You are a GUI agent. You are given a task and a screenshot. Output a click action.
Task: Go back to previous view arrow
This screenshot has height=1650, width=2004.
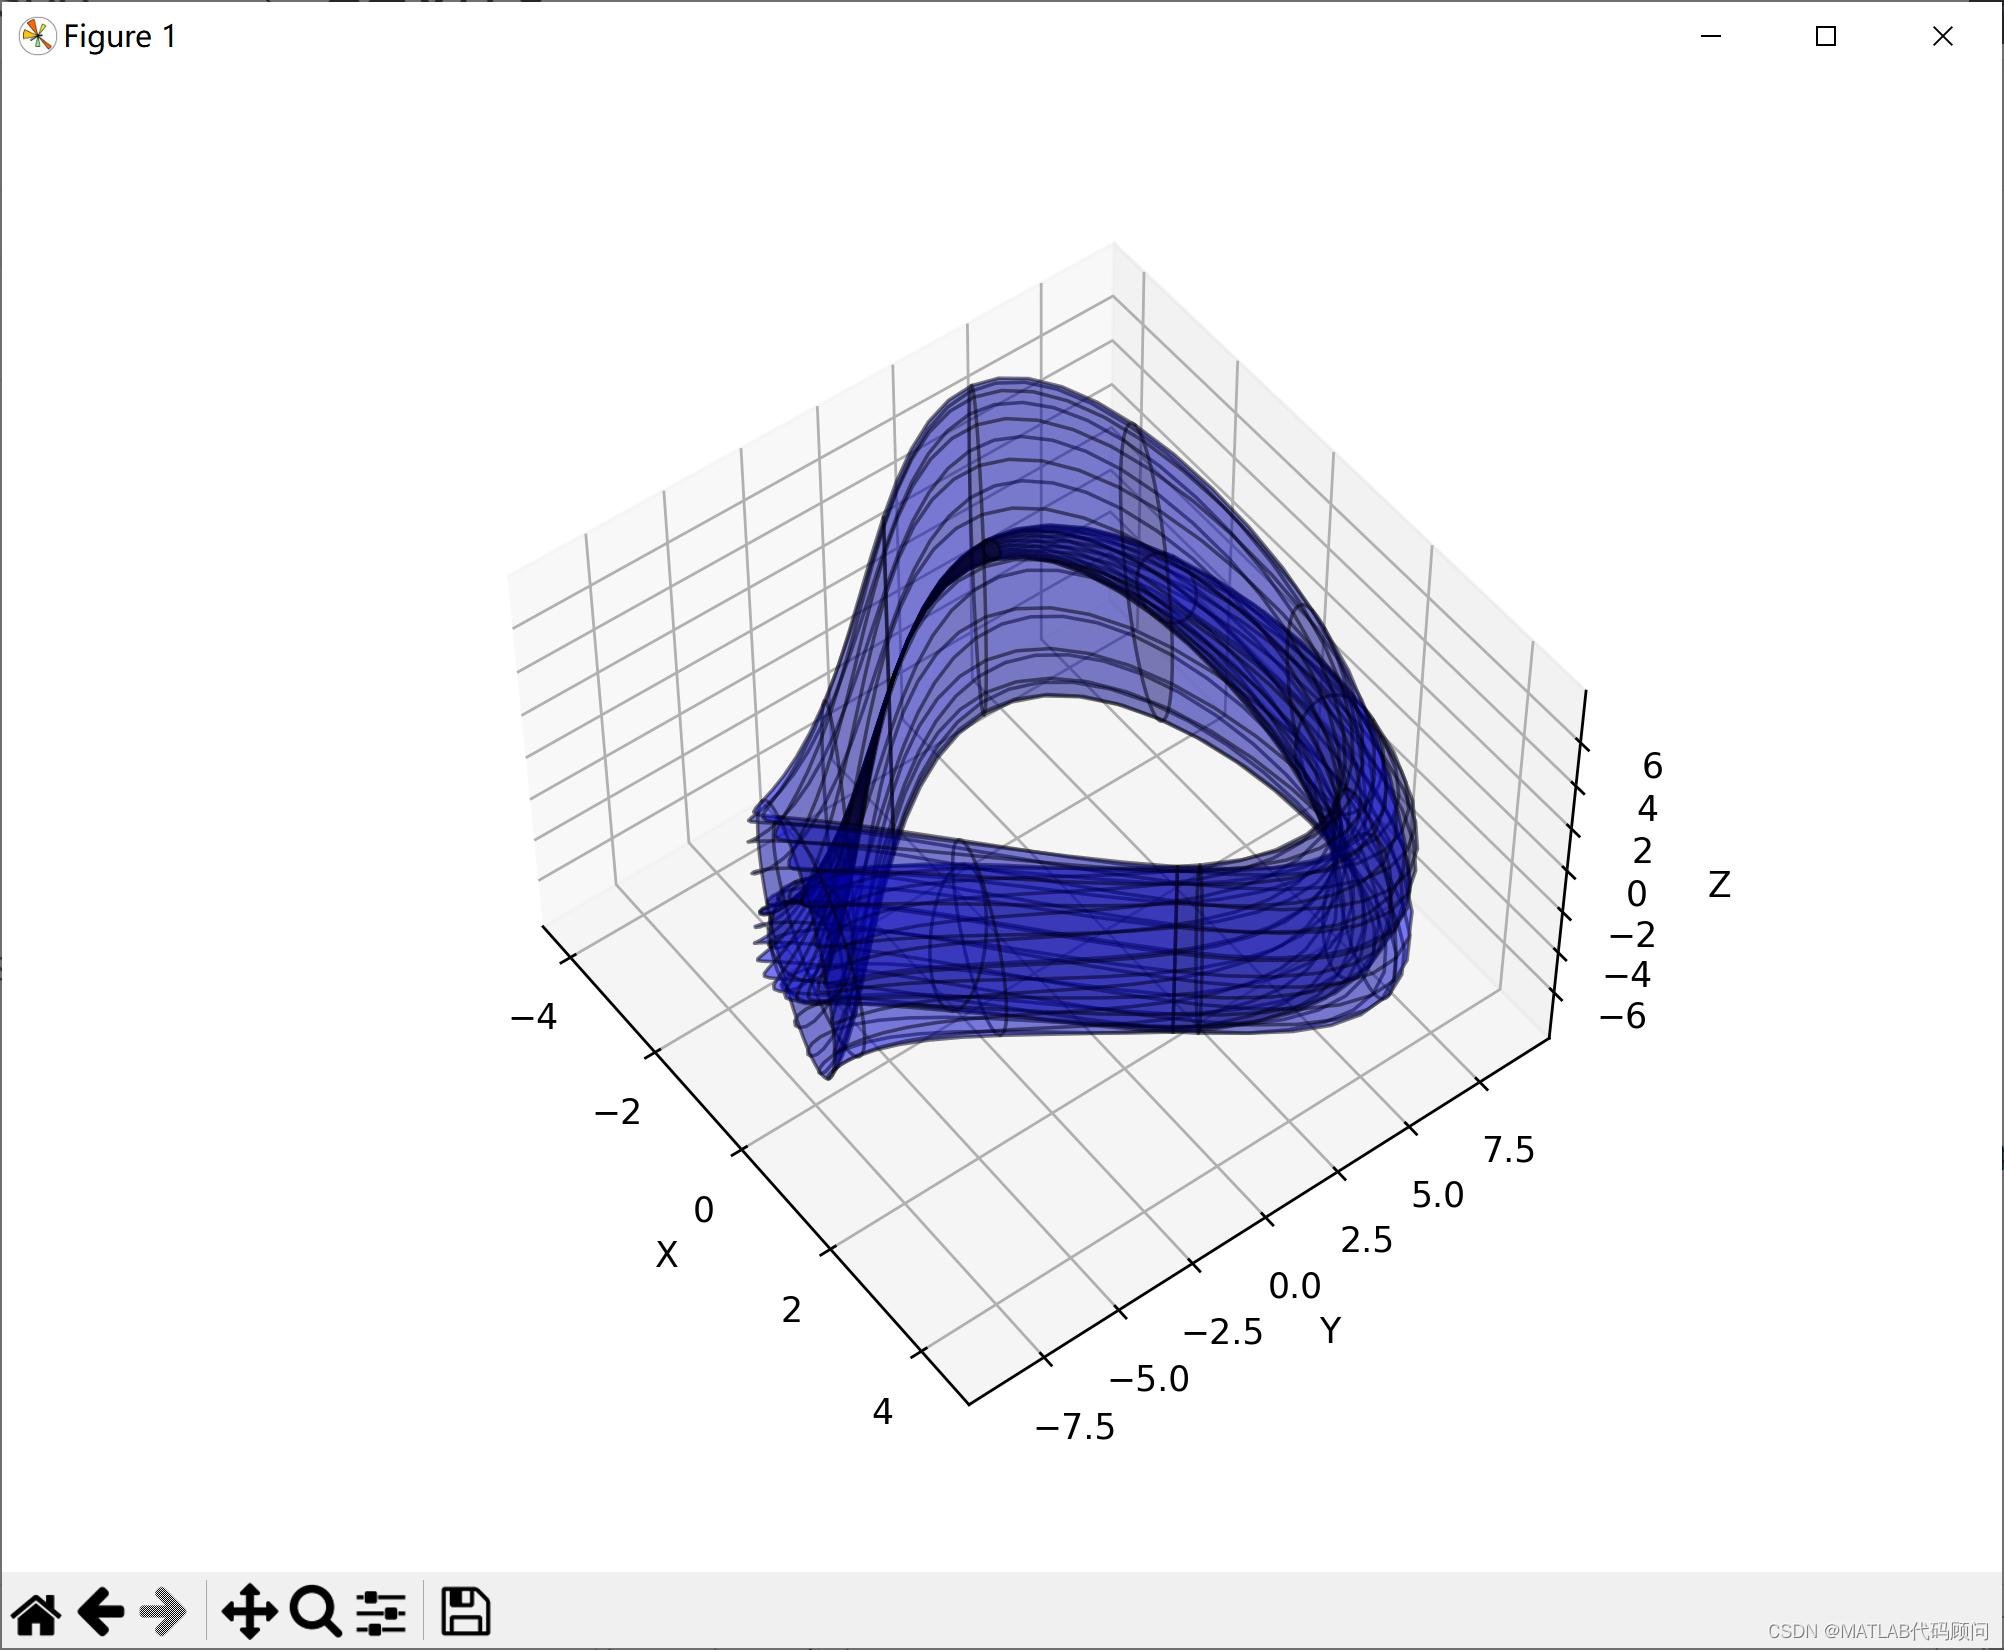(x=101, y=1611)
